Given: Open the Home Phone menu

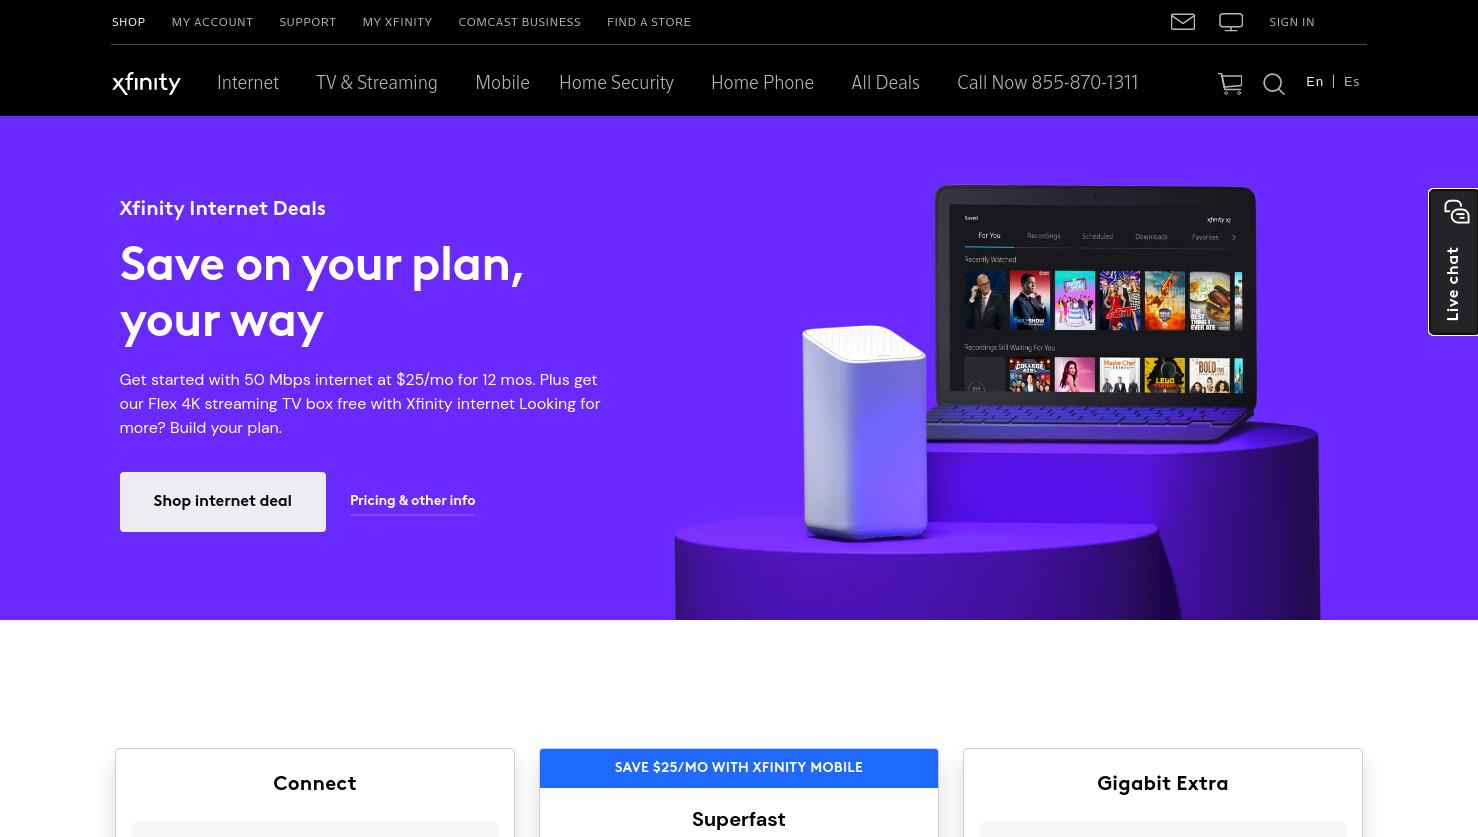Looking at the screenshot, I should (762, 83).
